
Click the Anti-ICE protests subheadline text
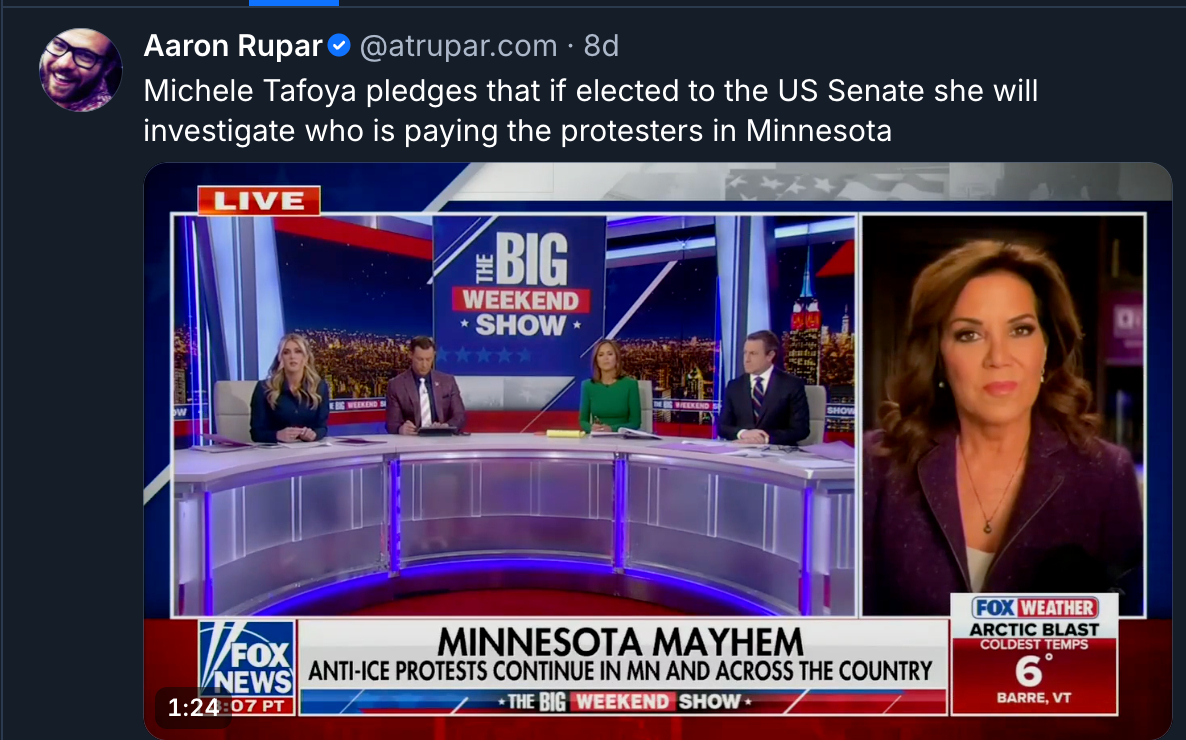point(620,671)
